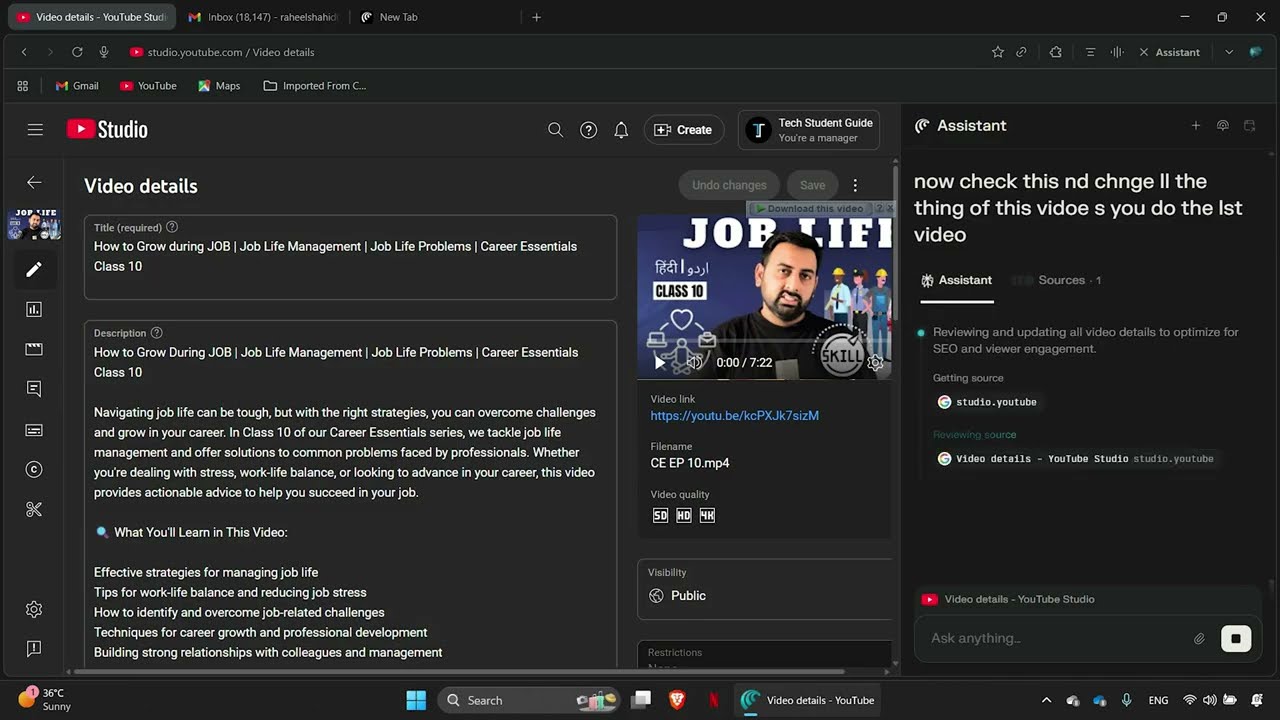Stop the Assistant response
Screen dimensions: 1280x720
click(1236, 638)
